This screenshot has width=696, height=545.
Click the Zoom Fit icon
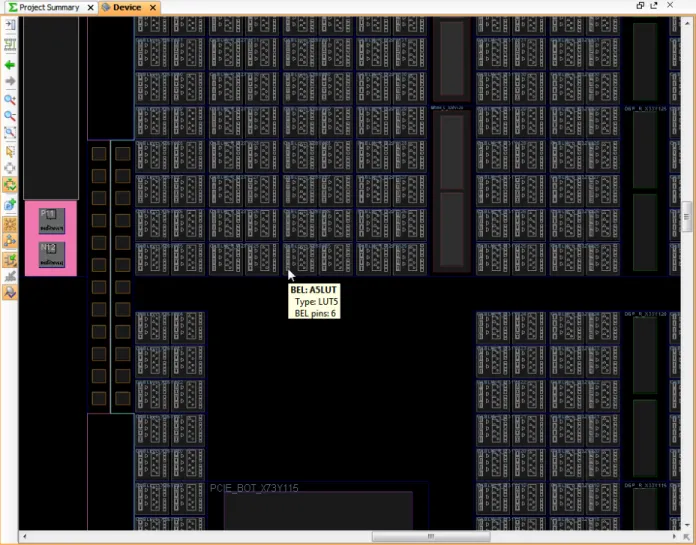pos(10,132)
